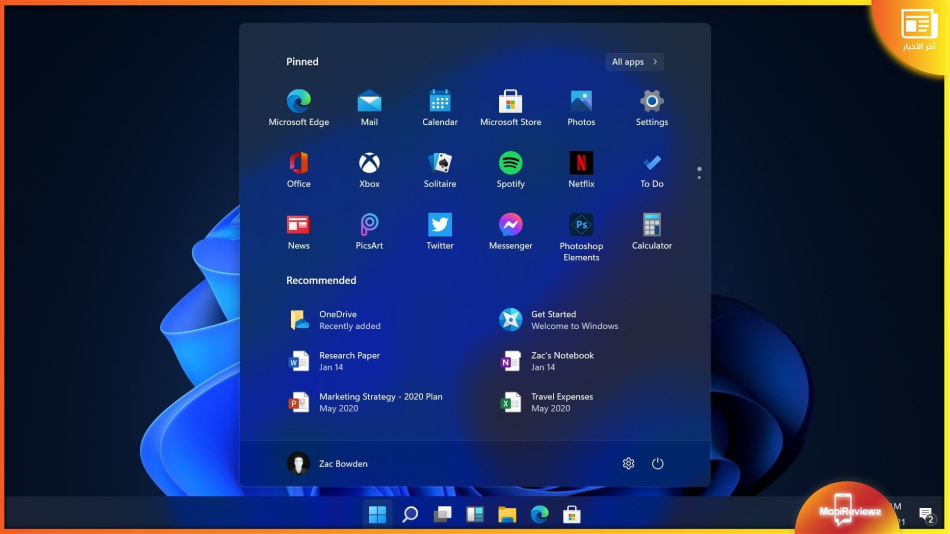Open File Explorer from the taskbar
950x534 pixels.
pos(507,515)
